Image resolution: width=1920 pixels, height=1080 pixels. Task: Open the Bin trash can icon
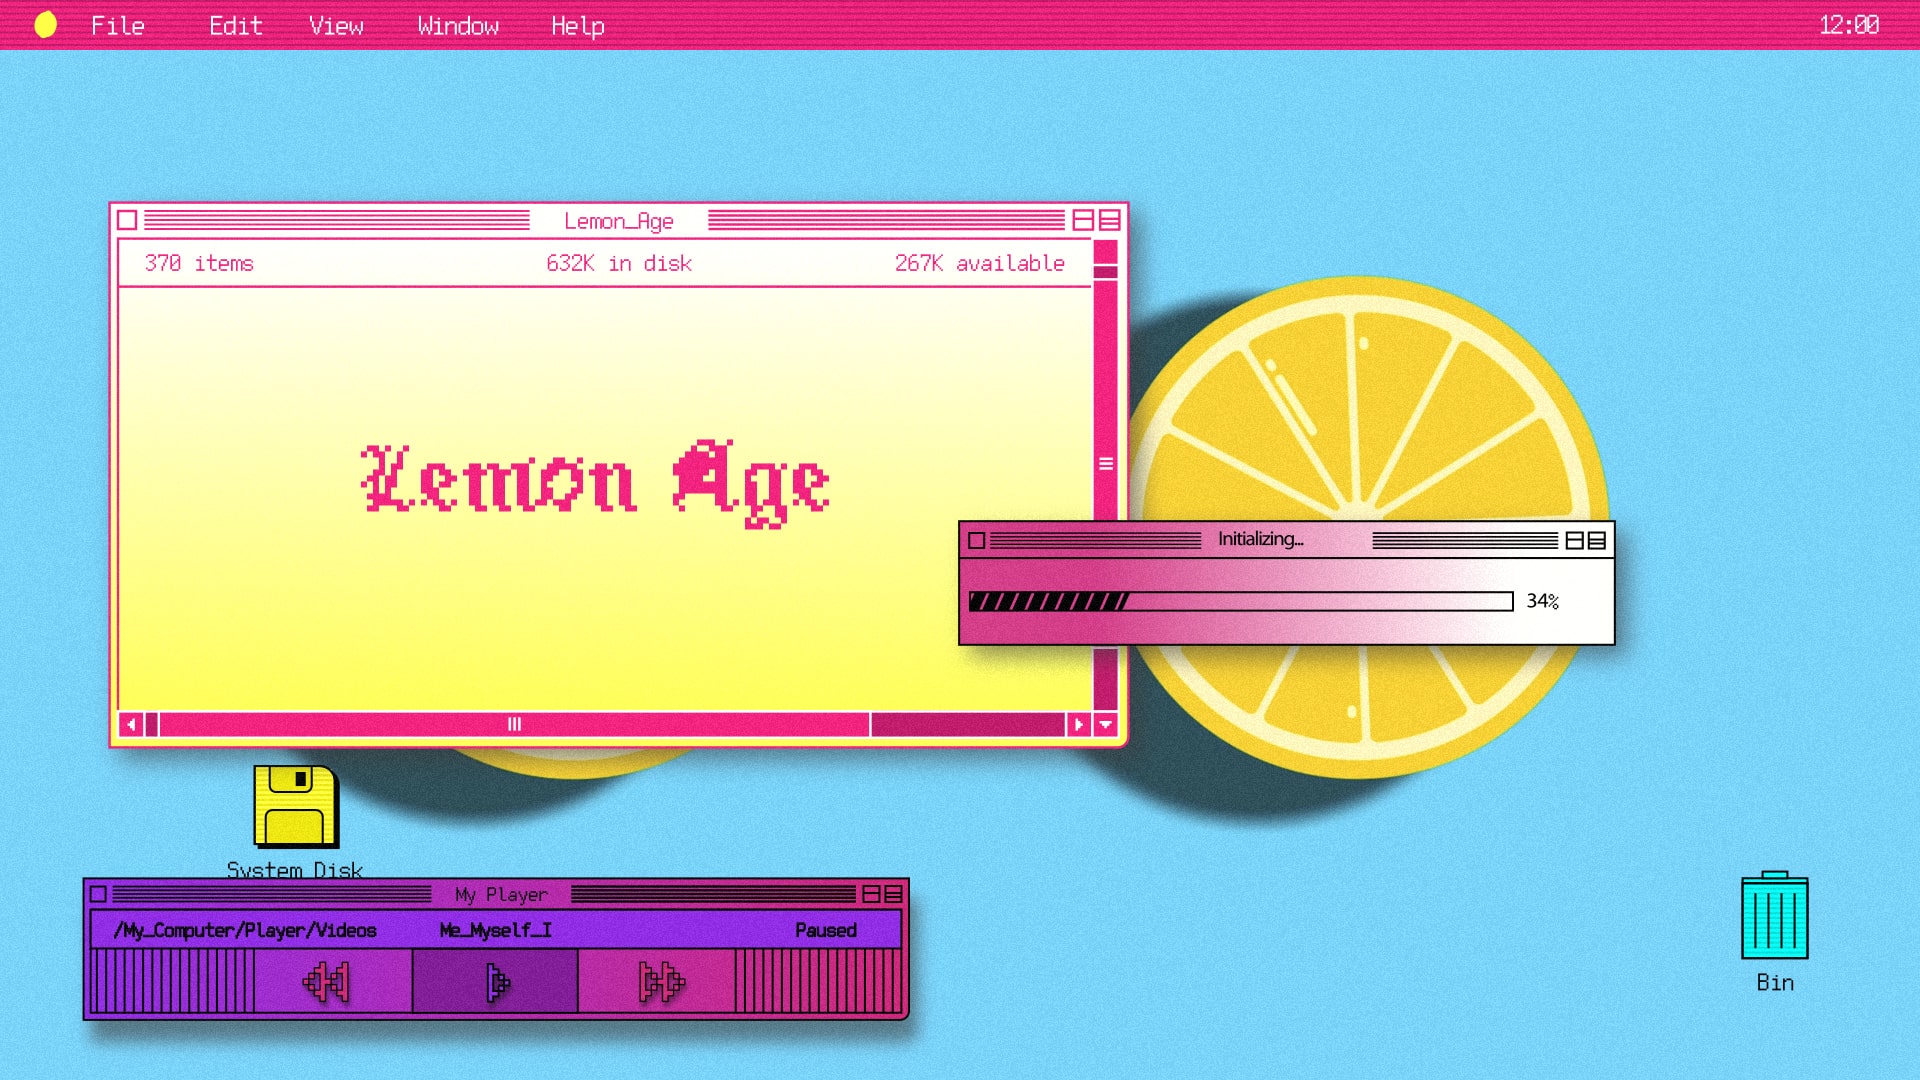1774,917
